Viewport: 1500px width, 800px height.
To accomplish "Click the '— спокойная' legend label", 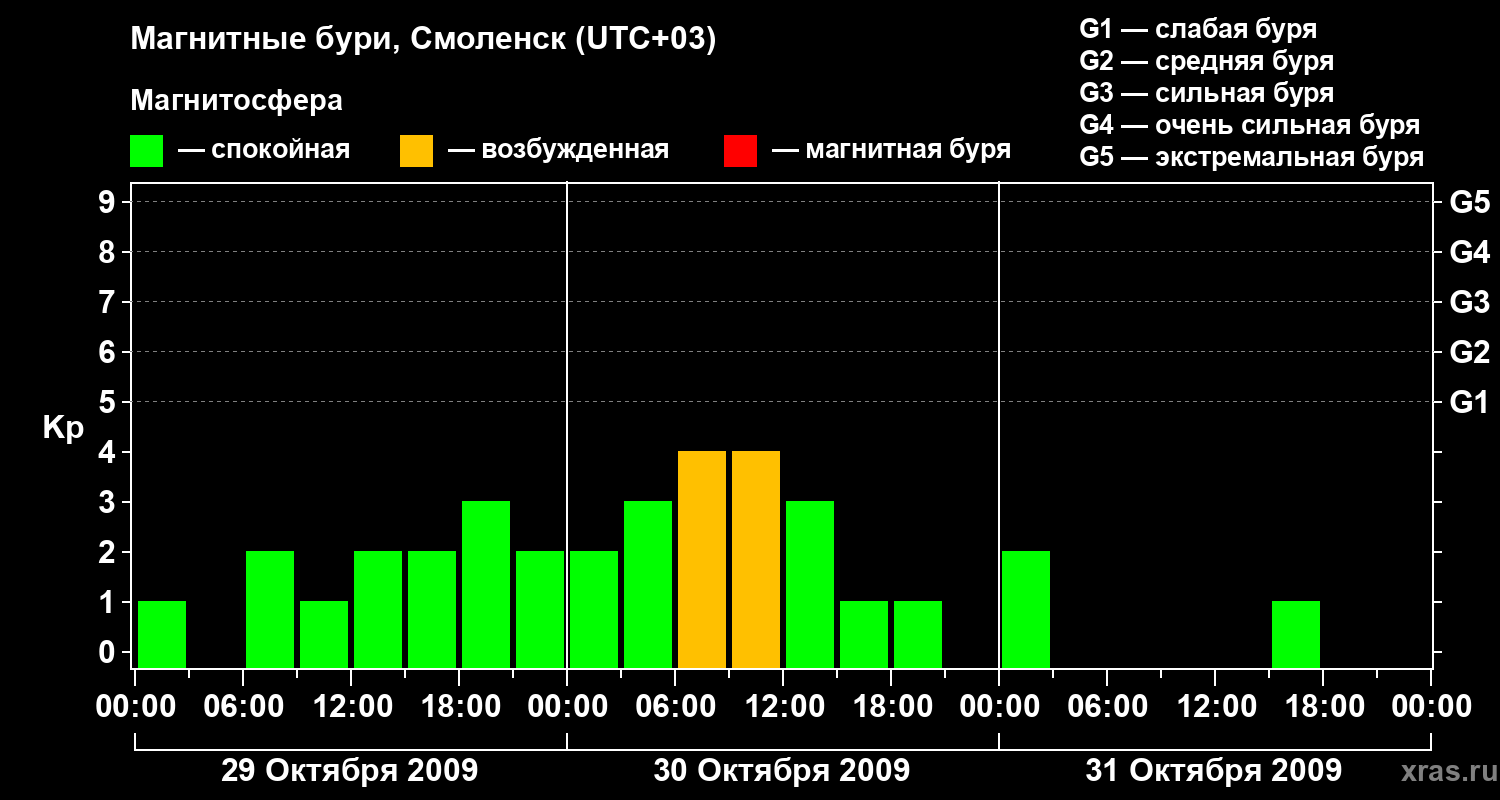I will pos(264,150).
